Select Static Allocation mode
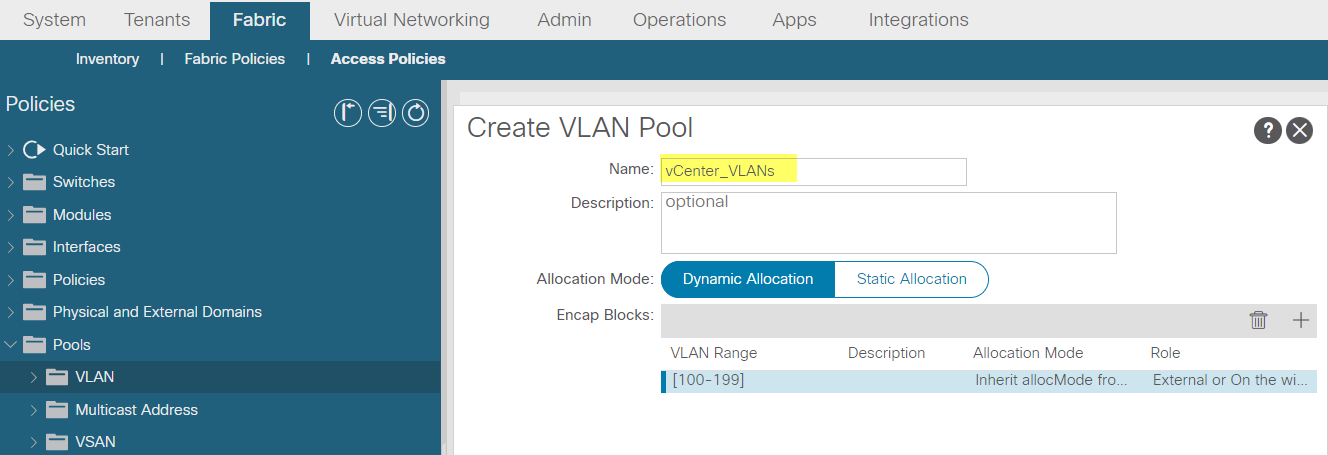Viewport: 1328px width, 455px height. tap(911, 279)
